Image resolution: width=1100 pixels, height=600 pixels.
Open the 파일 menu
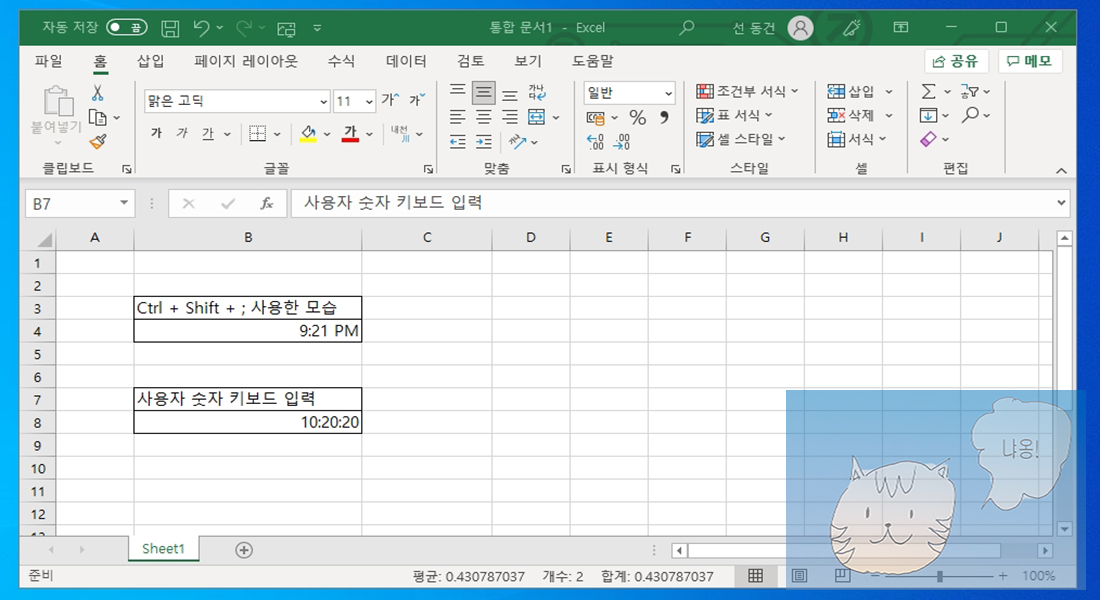48,61
